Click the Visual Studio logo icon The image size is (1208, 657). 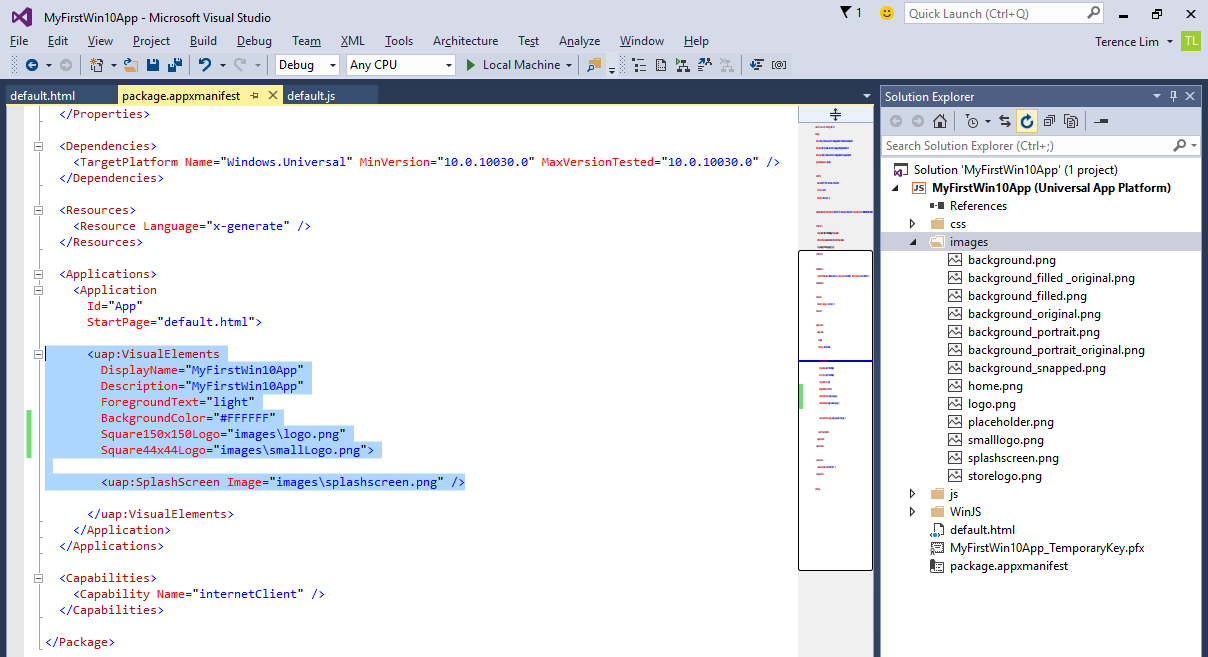(x=22, y=17)
